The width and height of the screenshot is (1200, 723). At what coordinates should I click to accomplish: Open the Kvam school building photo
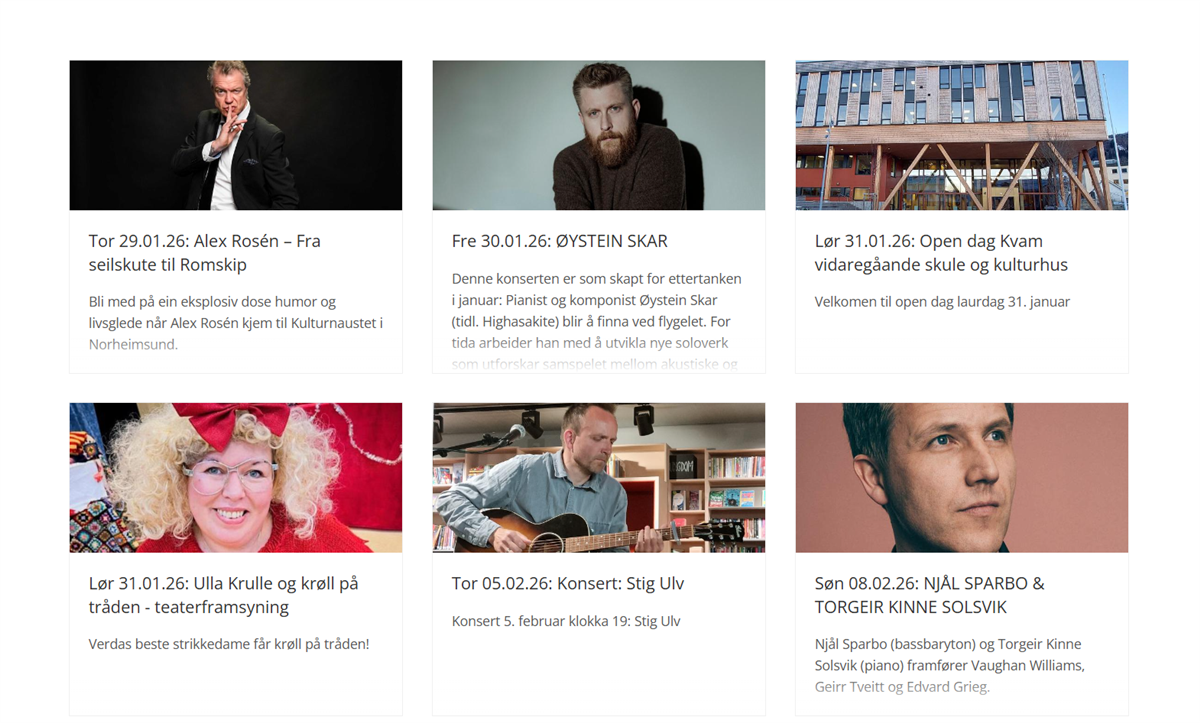tap(961, 135)
